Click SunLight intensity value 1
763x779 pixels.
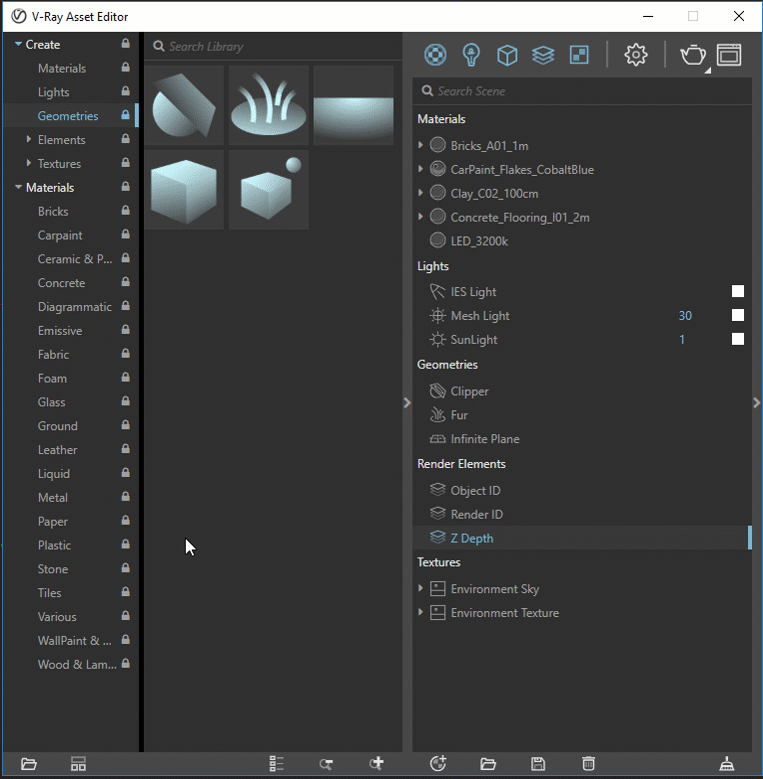(x=682, y=339)
